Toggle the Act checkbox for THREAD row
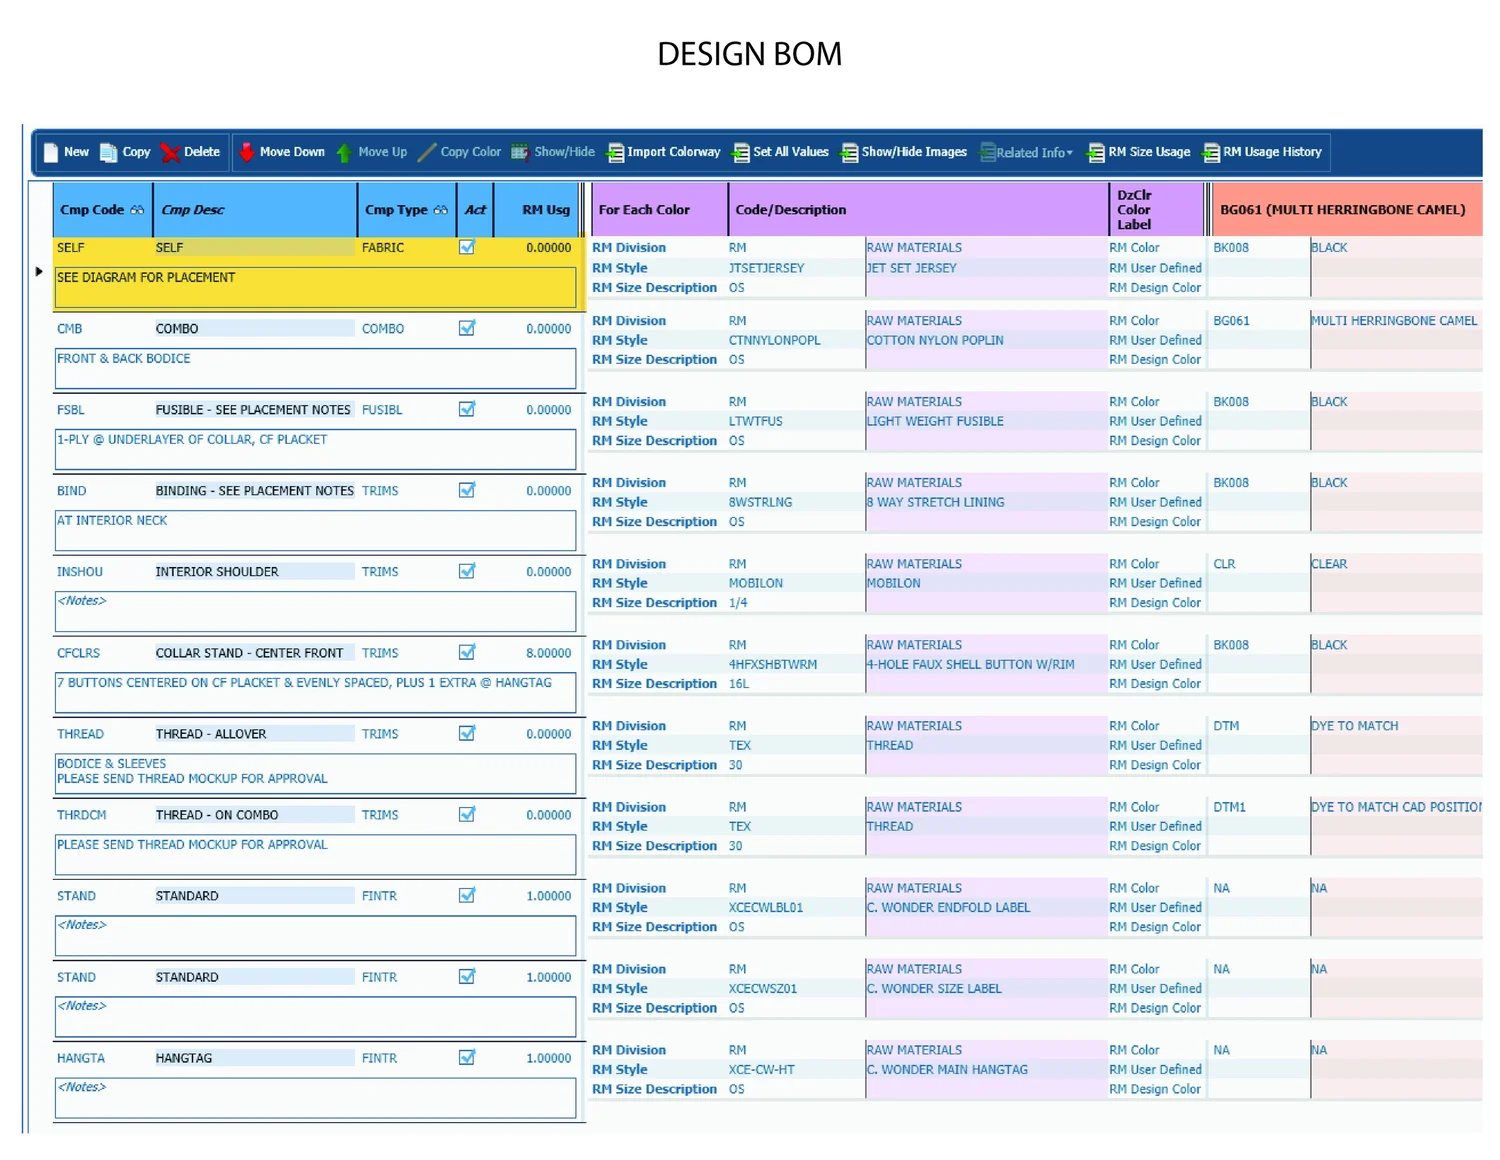Screen dimensions: 1500x1160 467,733
